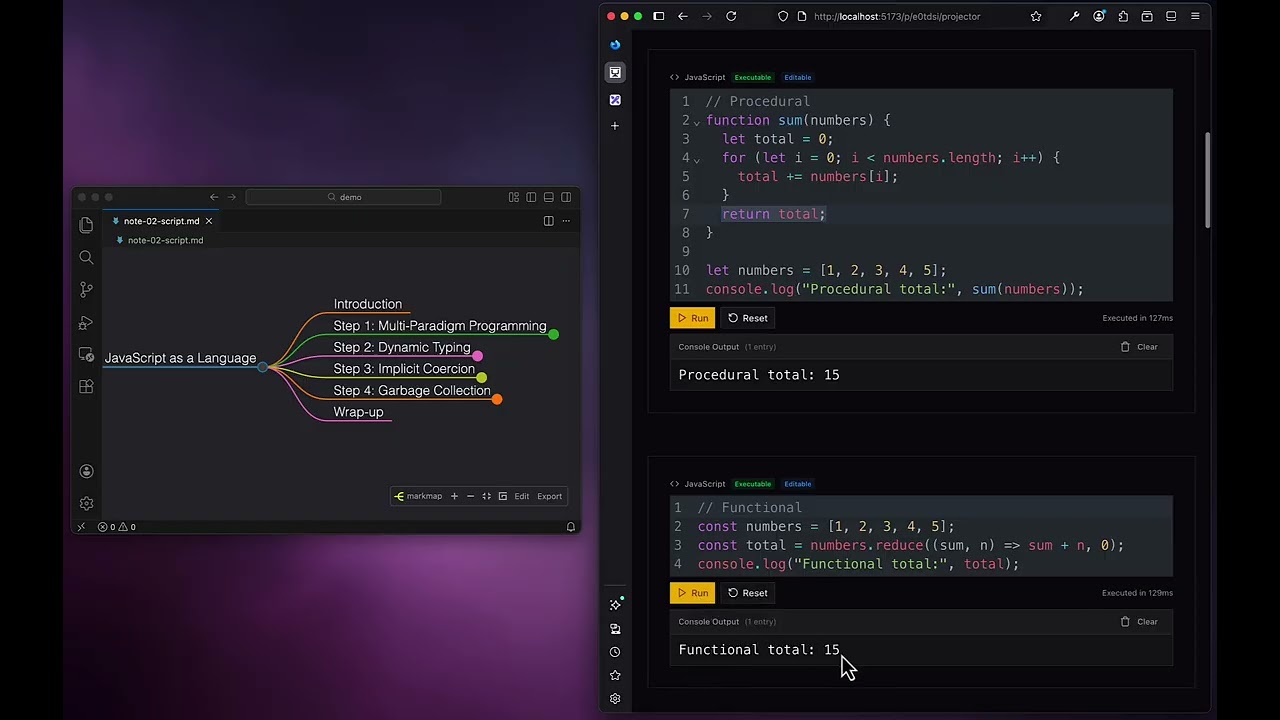Open the Explorer icon in VS Code sidebar

point(86,225)
